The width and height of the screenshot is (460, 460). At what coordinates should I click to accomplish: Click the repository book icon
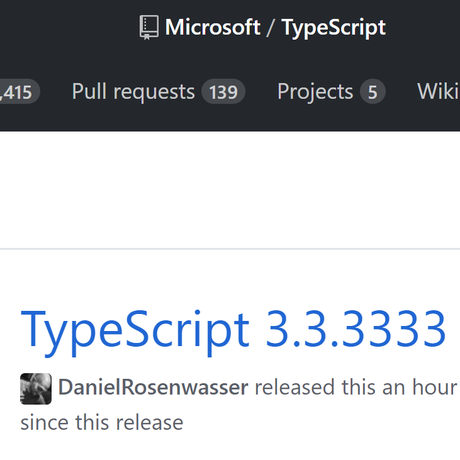149,27
